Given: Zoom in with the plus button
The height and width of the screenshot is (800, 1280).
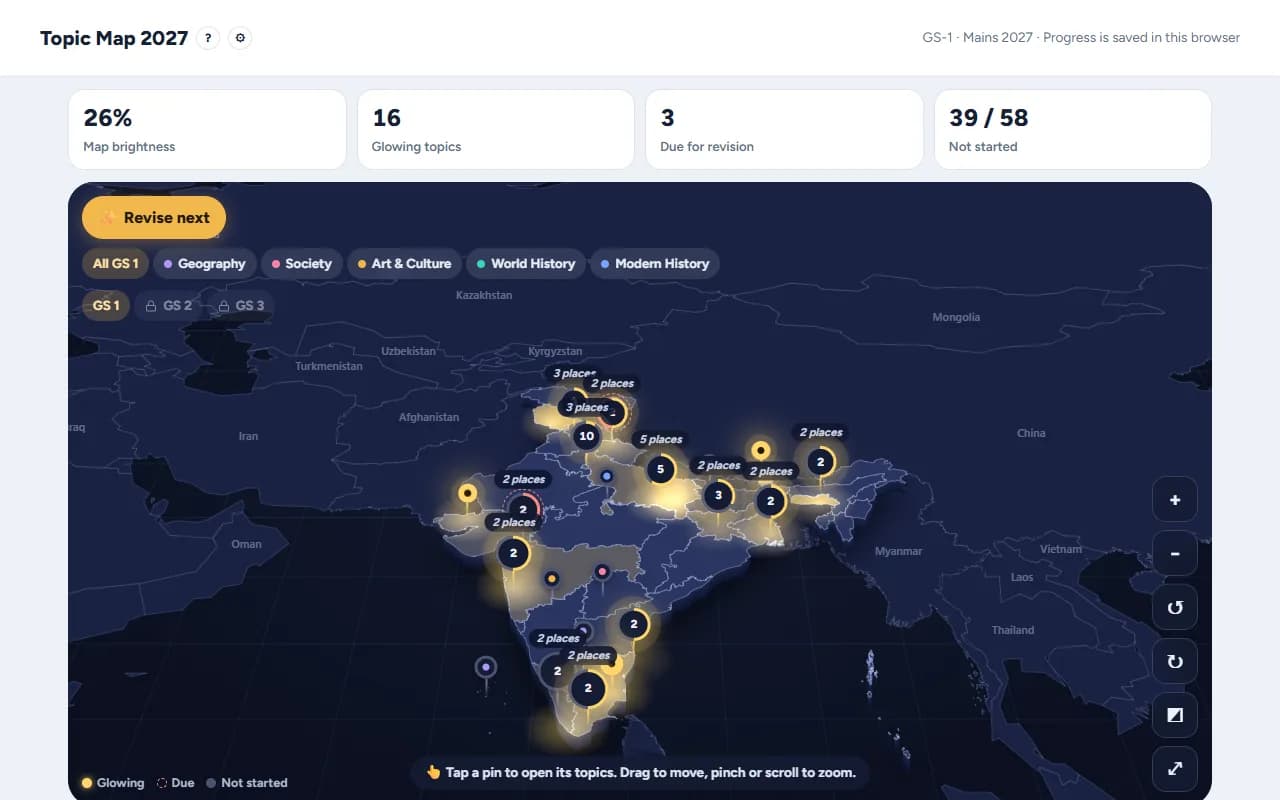Looking at the screenshot, I should point(1175,500).
